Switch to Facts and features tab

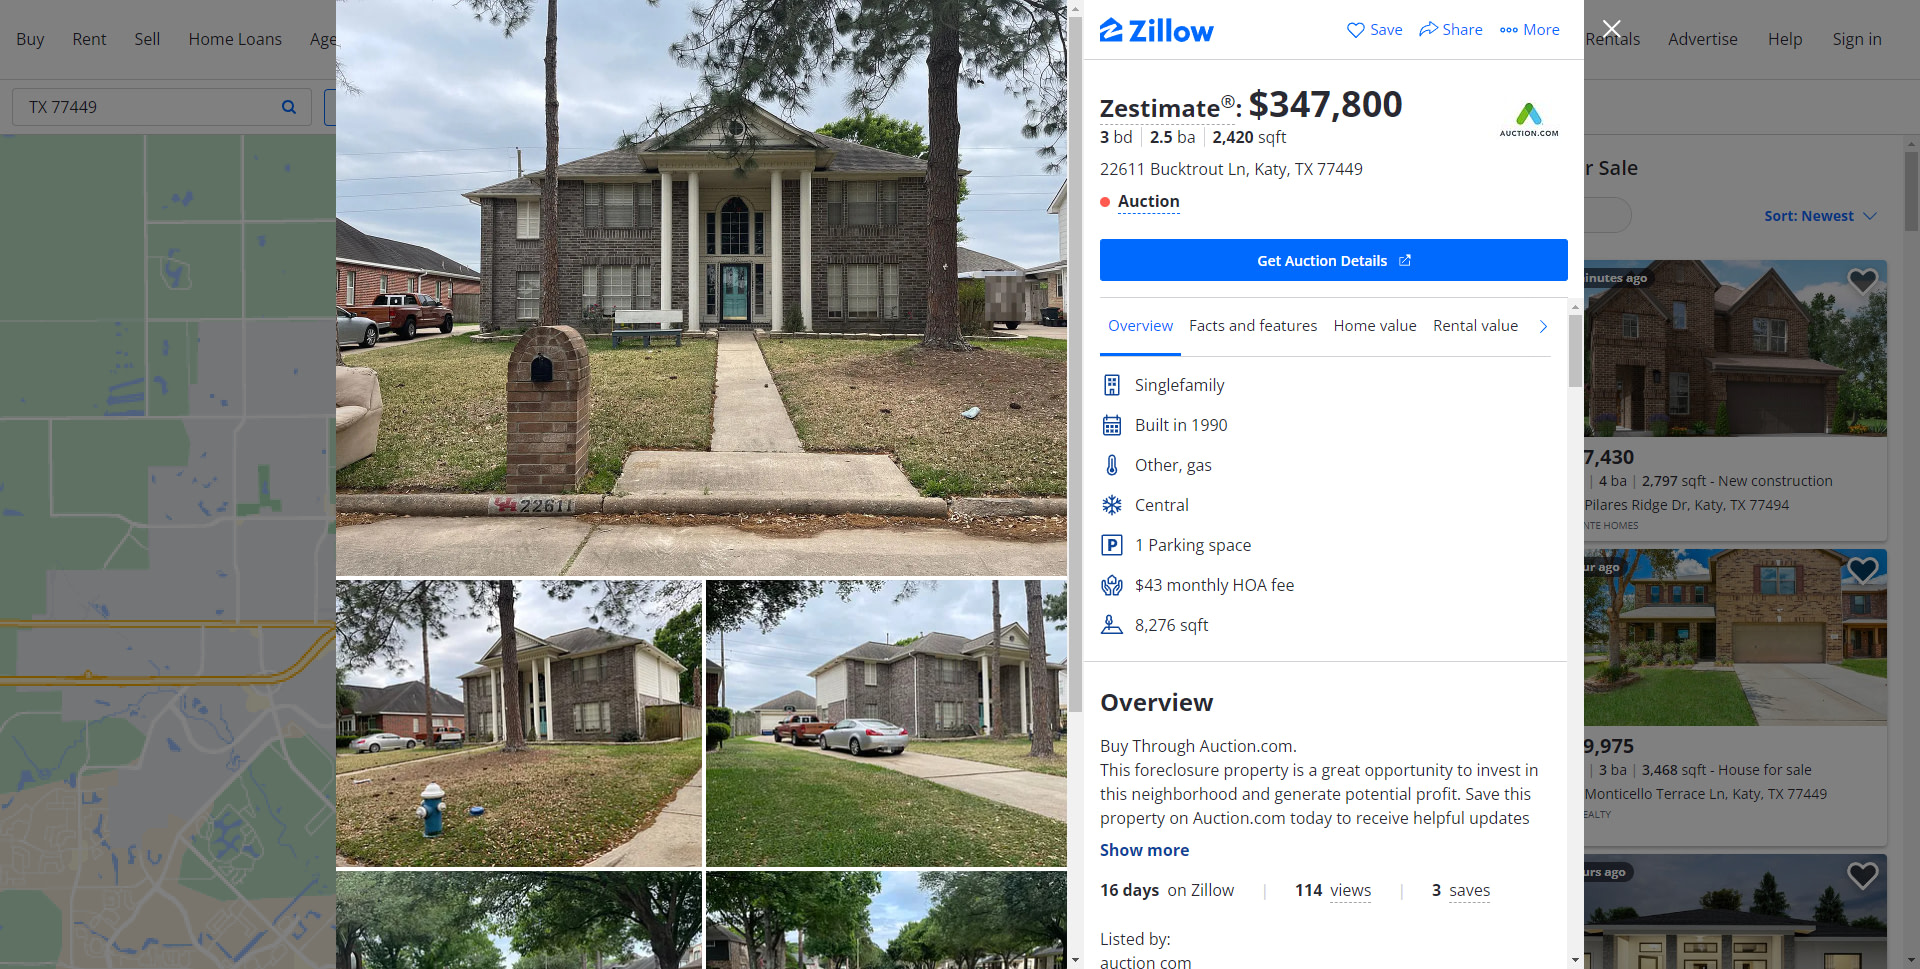click(1252, 326)
